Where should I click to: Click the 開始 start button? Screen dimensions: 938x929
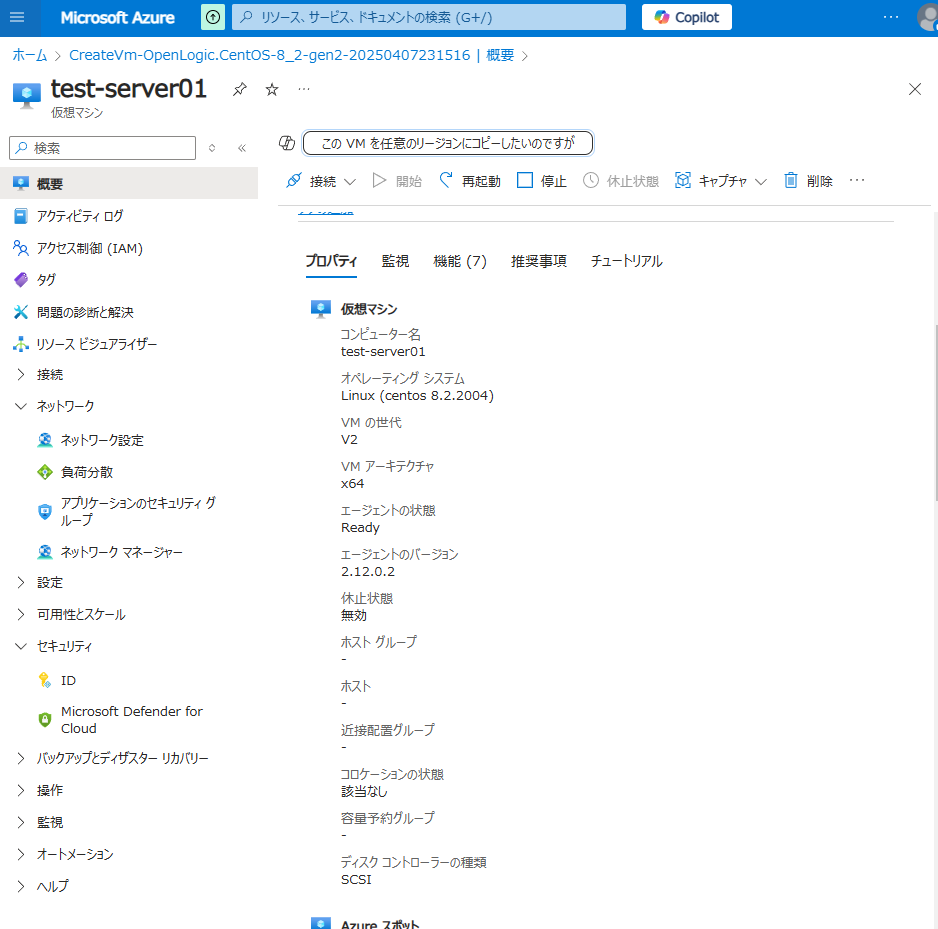397,181
